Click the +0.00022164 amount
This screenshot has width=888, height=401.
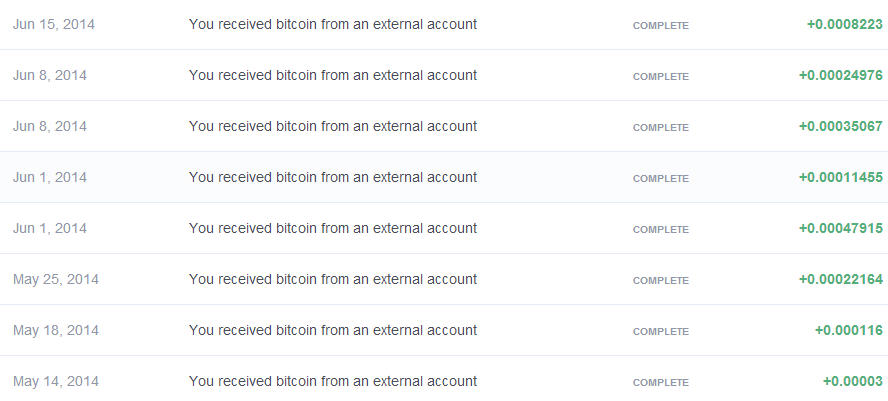(840, 279)
